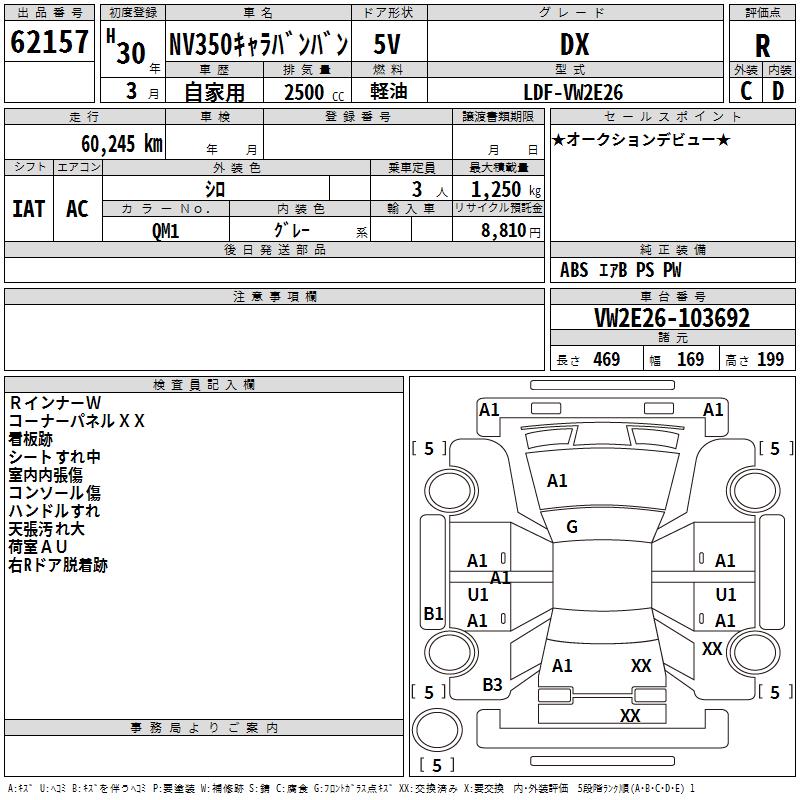
Task: Click the vehicle name NV350キャラバンバン
Action: [256, 45]
